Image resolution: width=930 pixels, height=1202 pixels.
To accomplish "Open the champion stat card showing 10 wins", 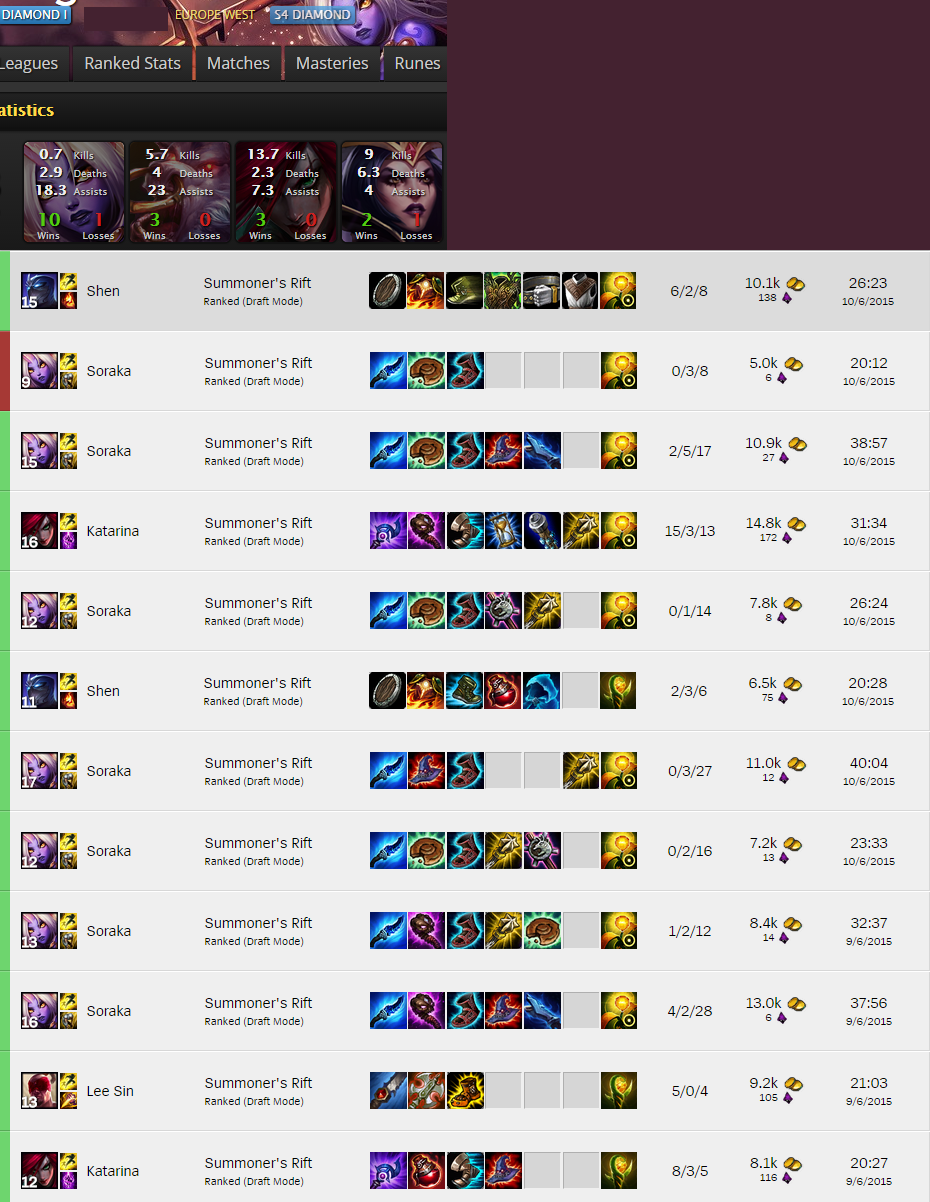I will 74,192.
